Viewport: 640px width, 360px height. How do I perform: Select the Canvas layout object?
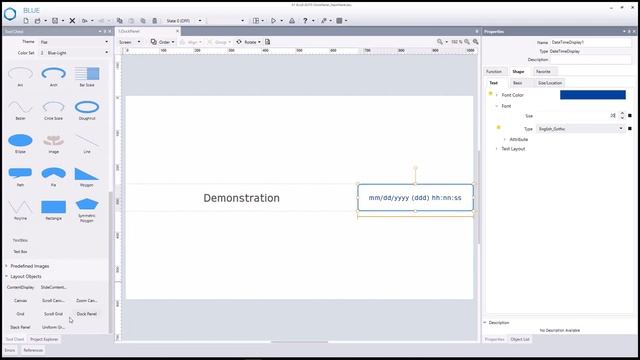20,300
